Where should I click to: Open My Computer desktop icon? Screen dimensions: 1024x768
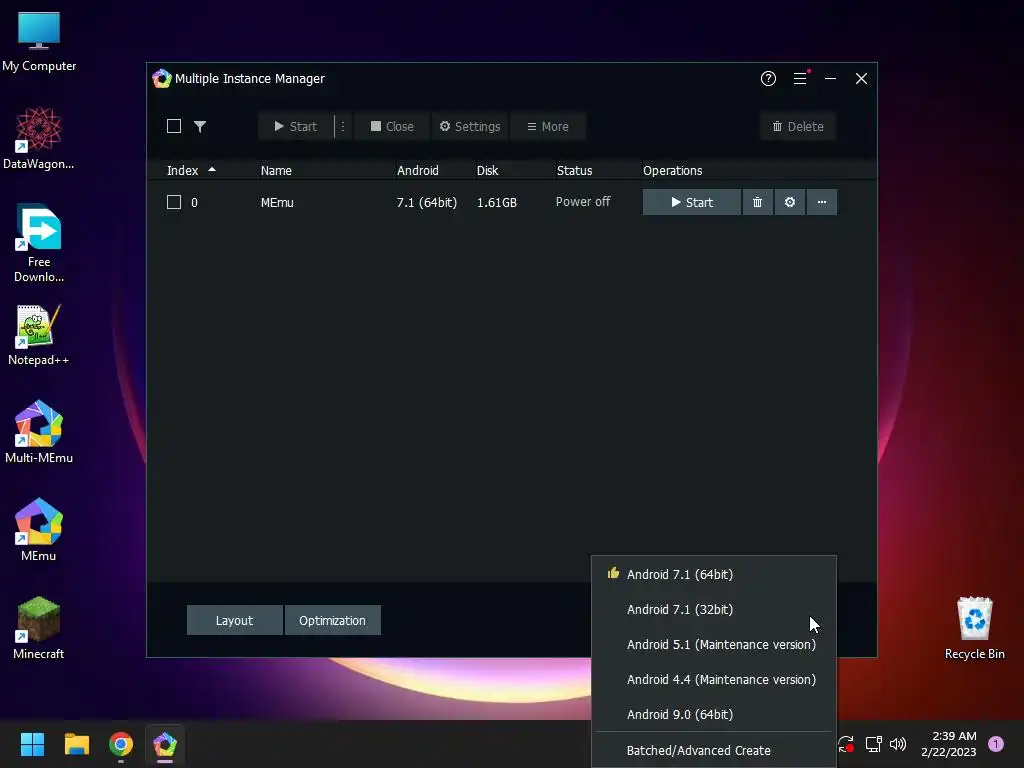click(x=39, y=40)
